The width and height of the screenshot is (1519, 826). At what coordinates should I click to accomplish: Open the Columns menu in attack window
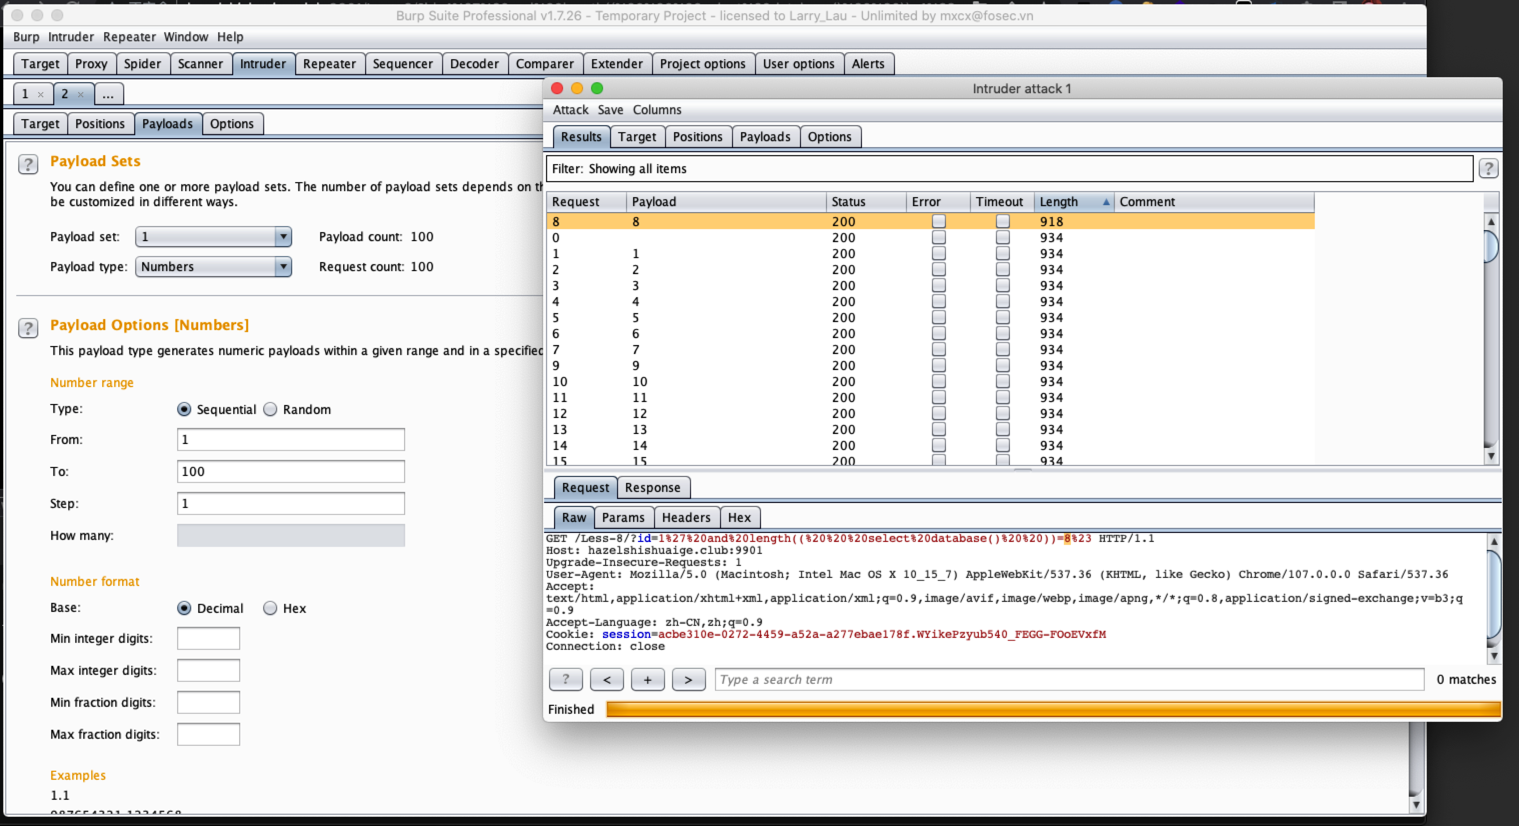coord(657,110)
